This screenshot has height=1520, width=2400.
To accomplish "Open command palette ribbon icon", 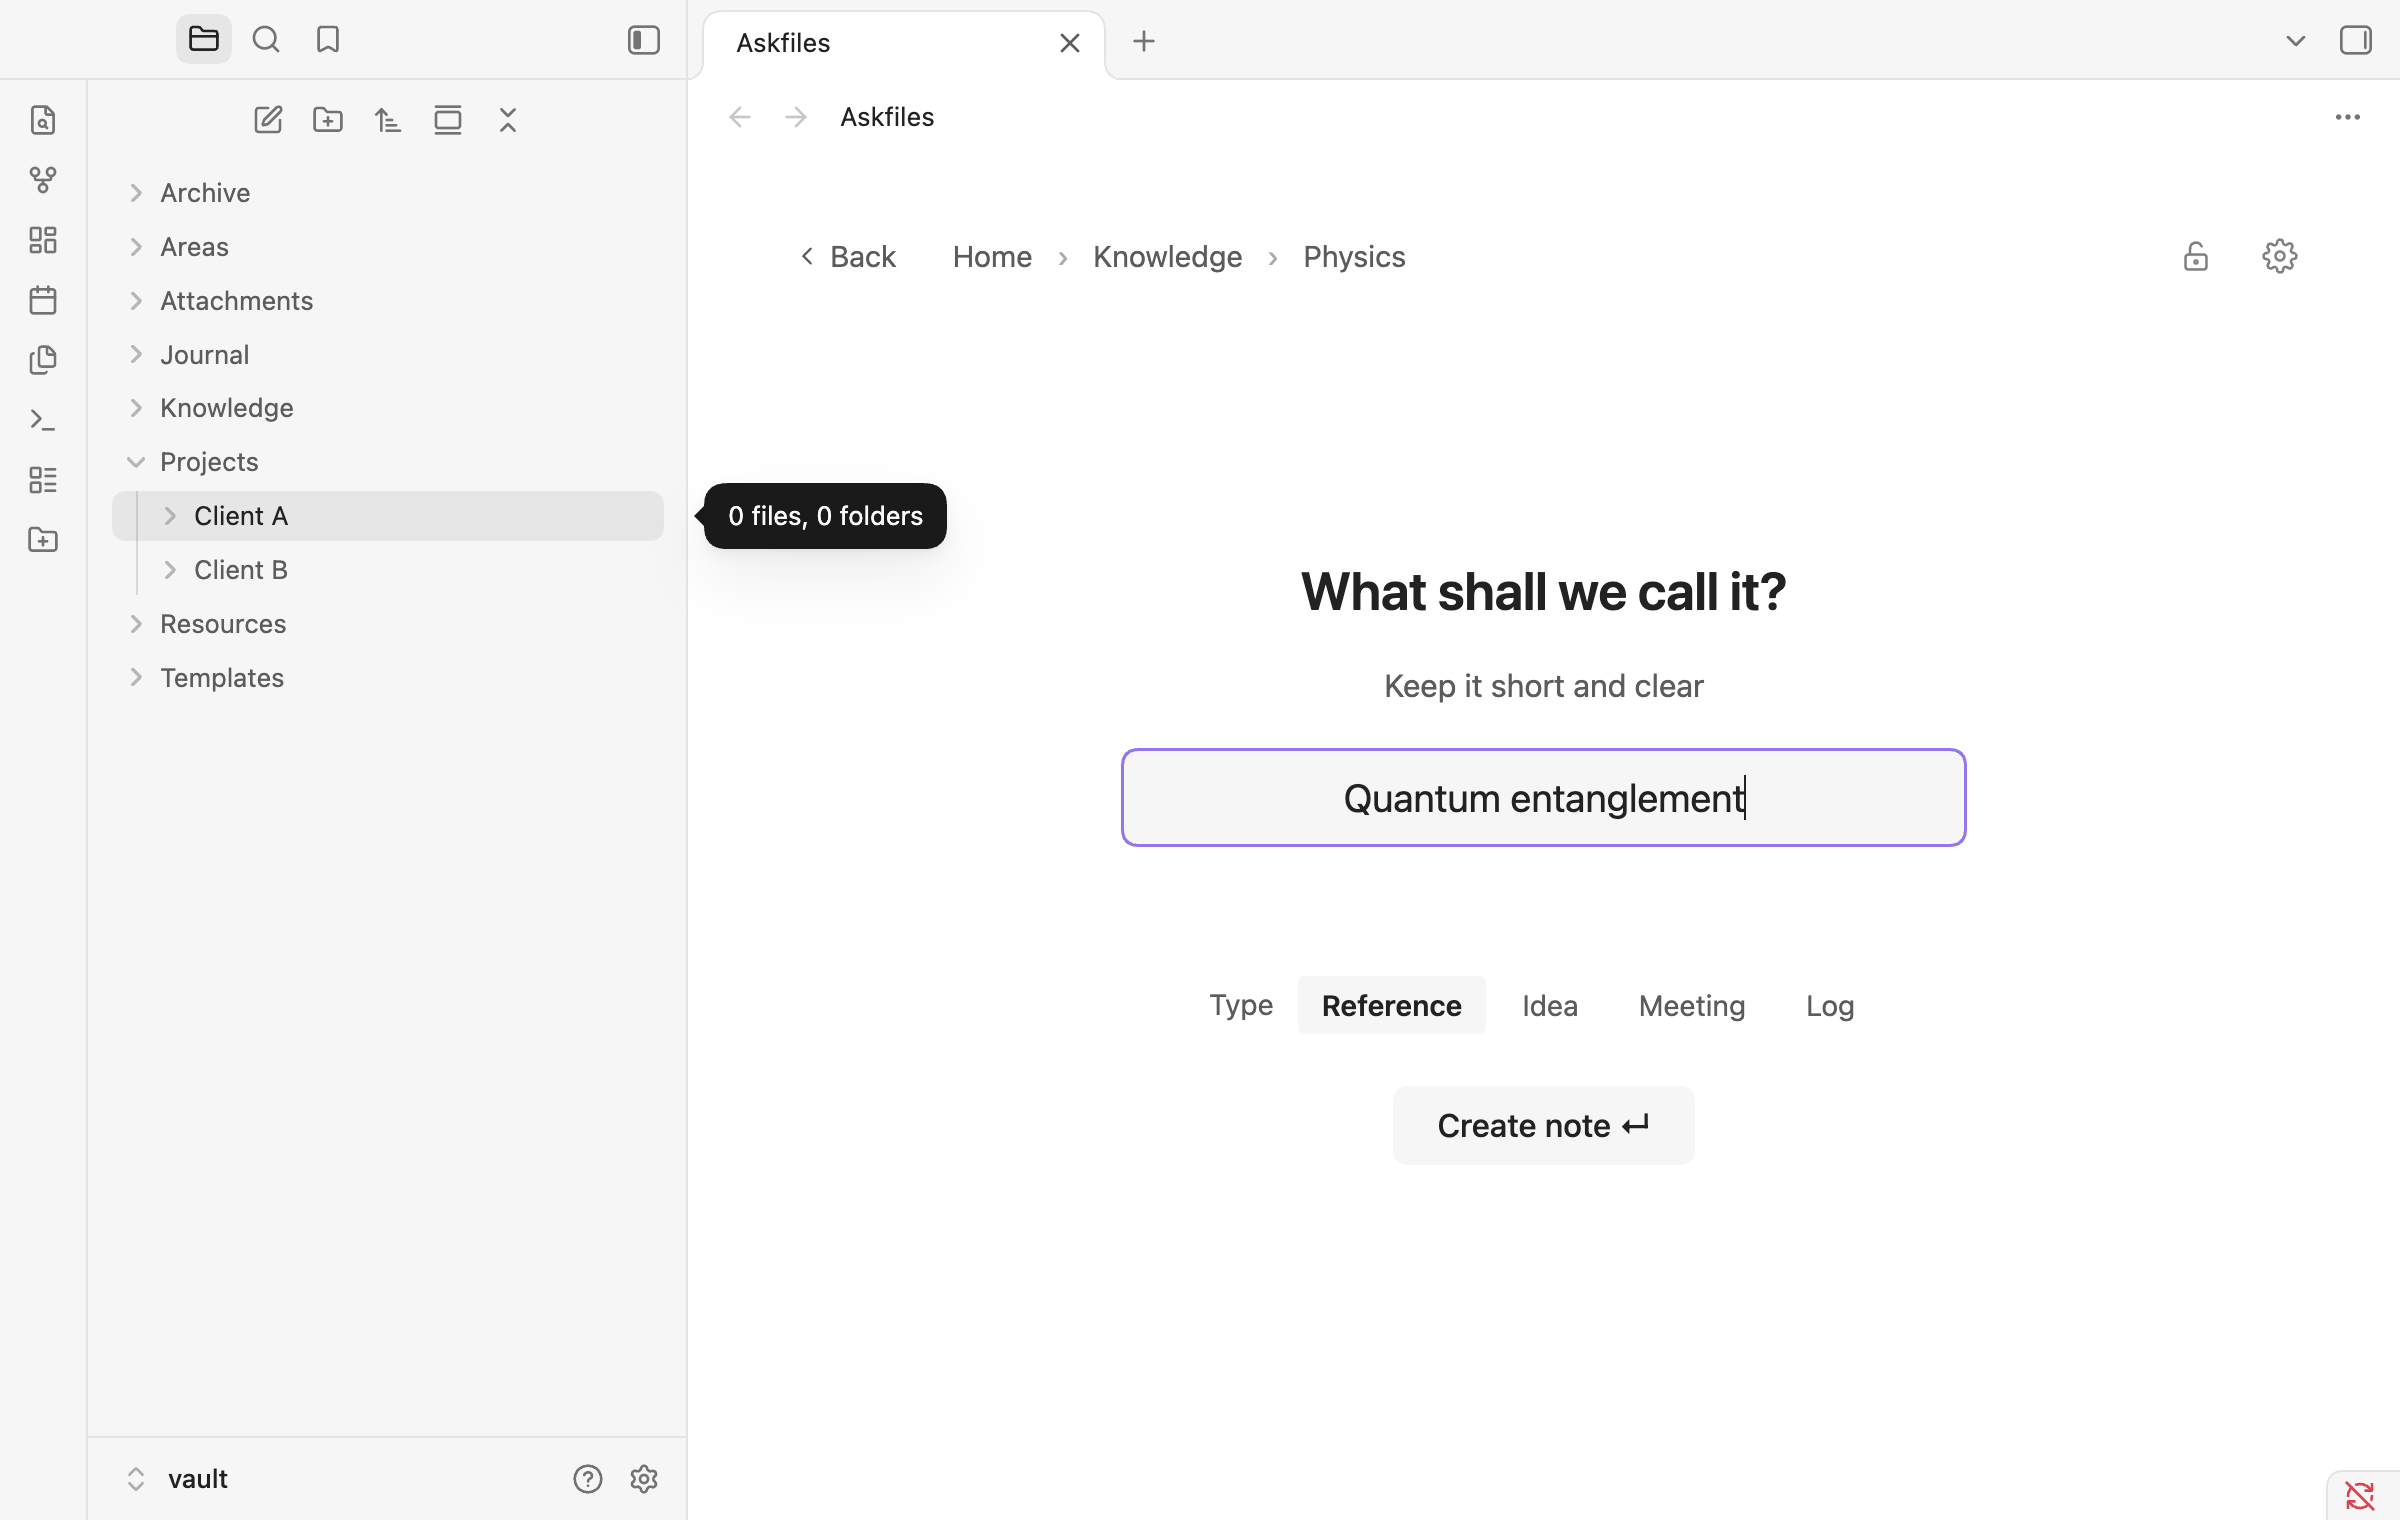I will pos(43,420).
